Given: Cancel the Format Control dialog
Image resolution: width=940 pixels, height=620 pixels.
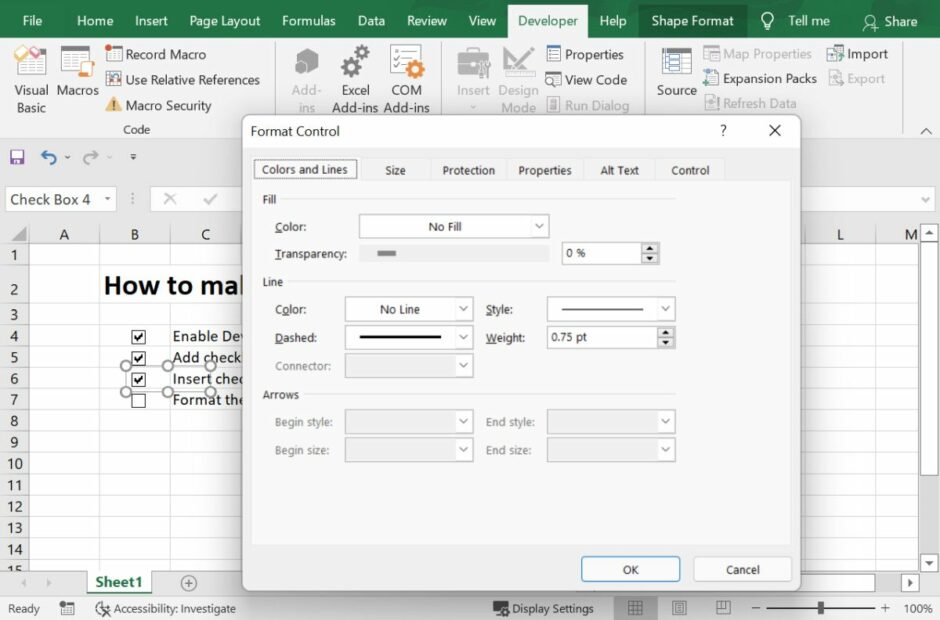Looking at the screenshot, I should click(x=742, y=568).
